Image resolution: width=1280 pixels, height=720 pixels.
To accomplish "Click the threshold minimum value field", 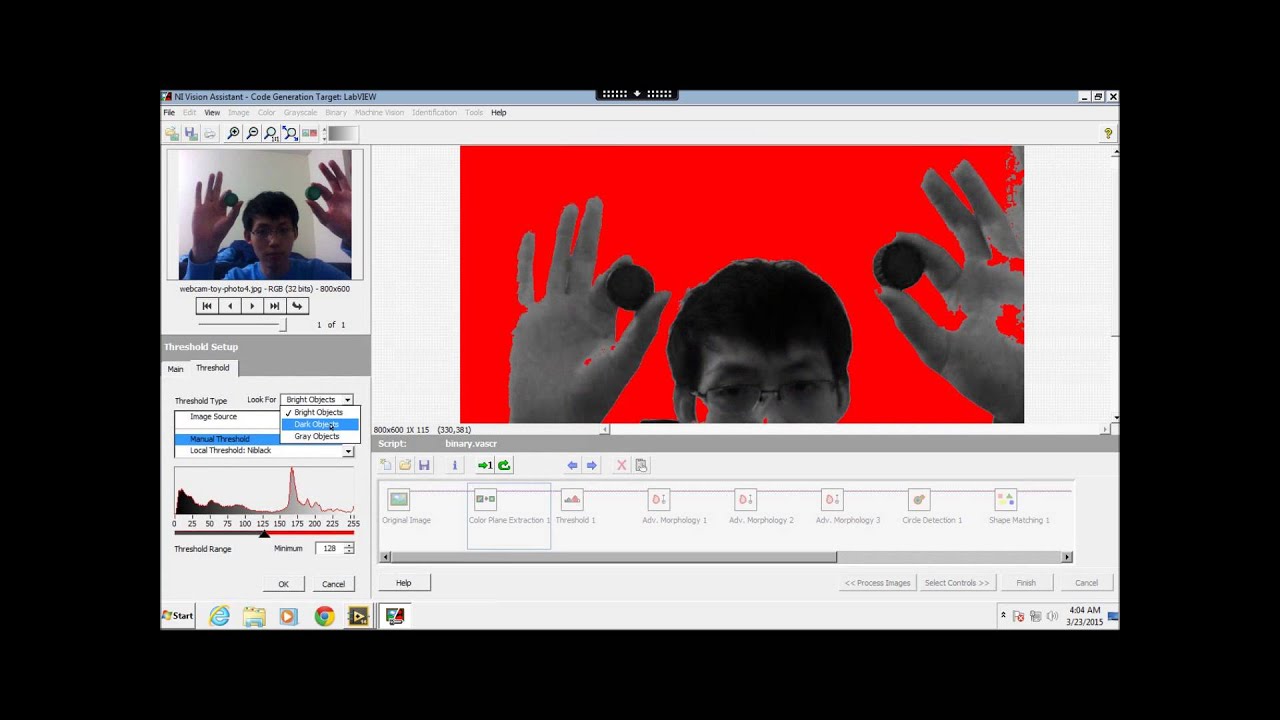I will click(329, 549).
